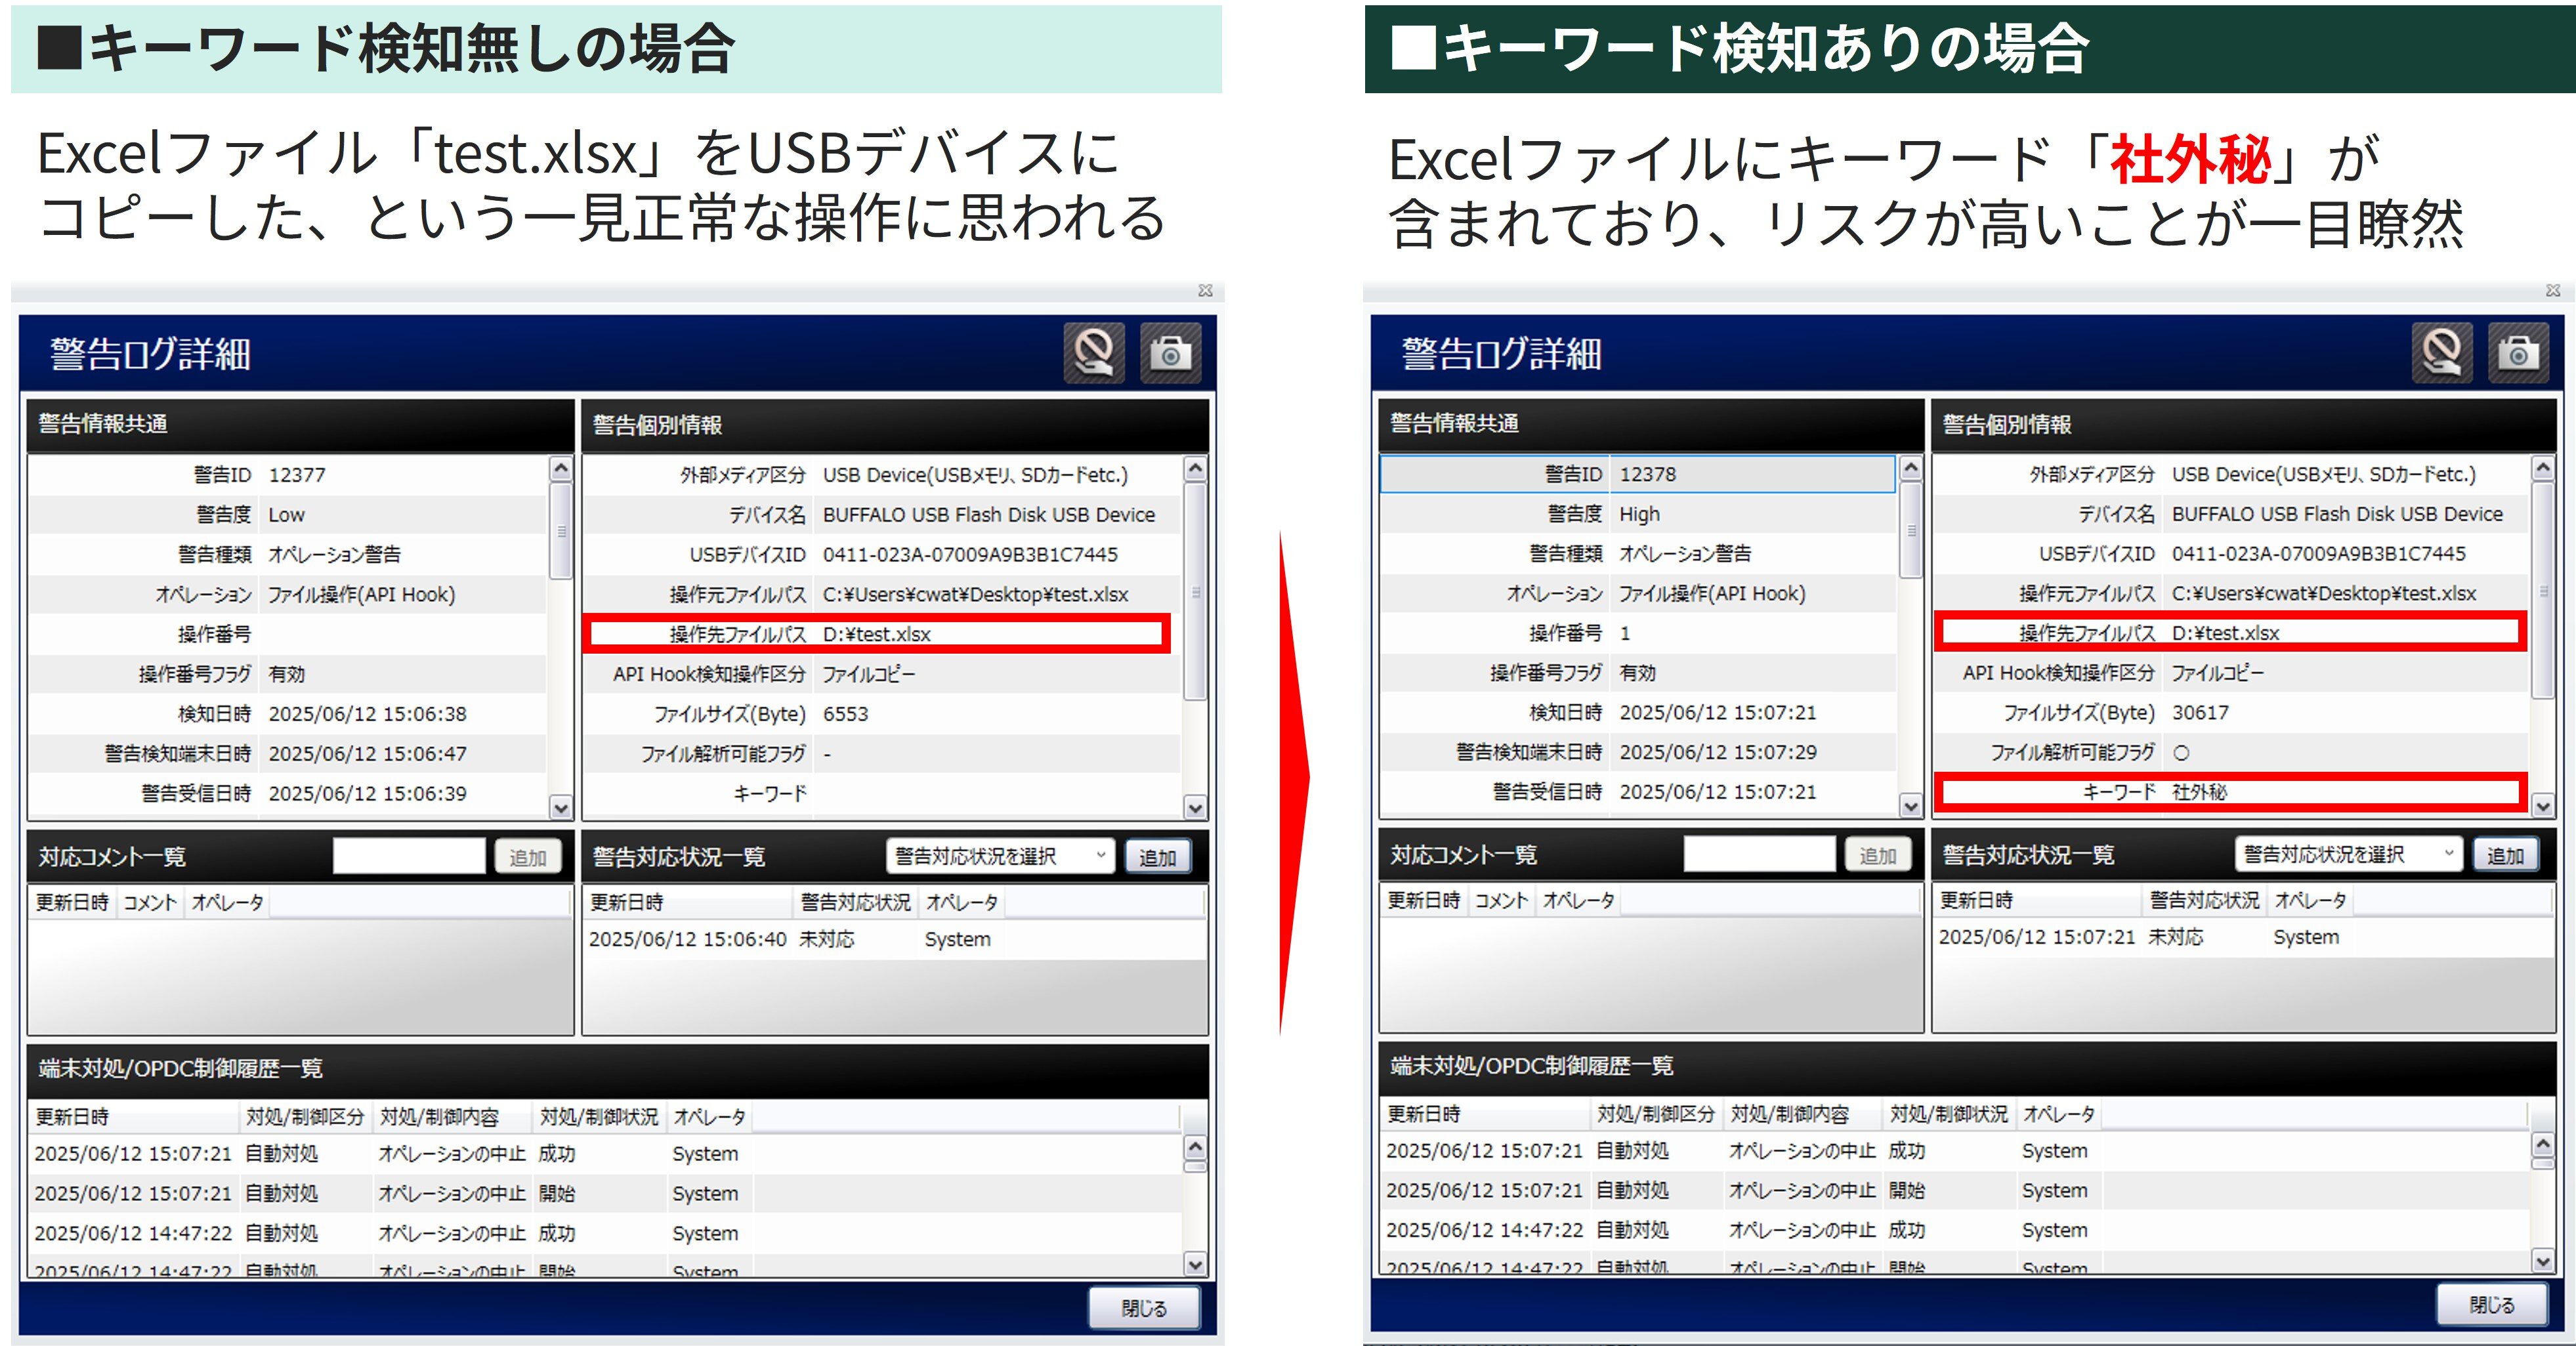The height and width of the screenshot is (1346, 2576).
Task: Select the 外部メディア区分 USB Device row in the left window
Action: click(882, 475)
